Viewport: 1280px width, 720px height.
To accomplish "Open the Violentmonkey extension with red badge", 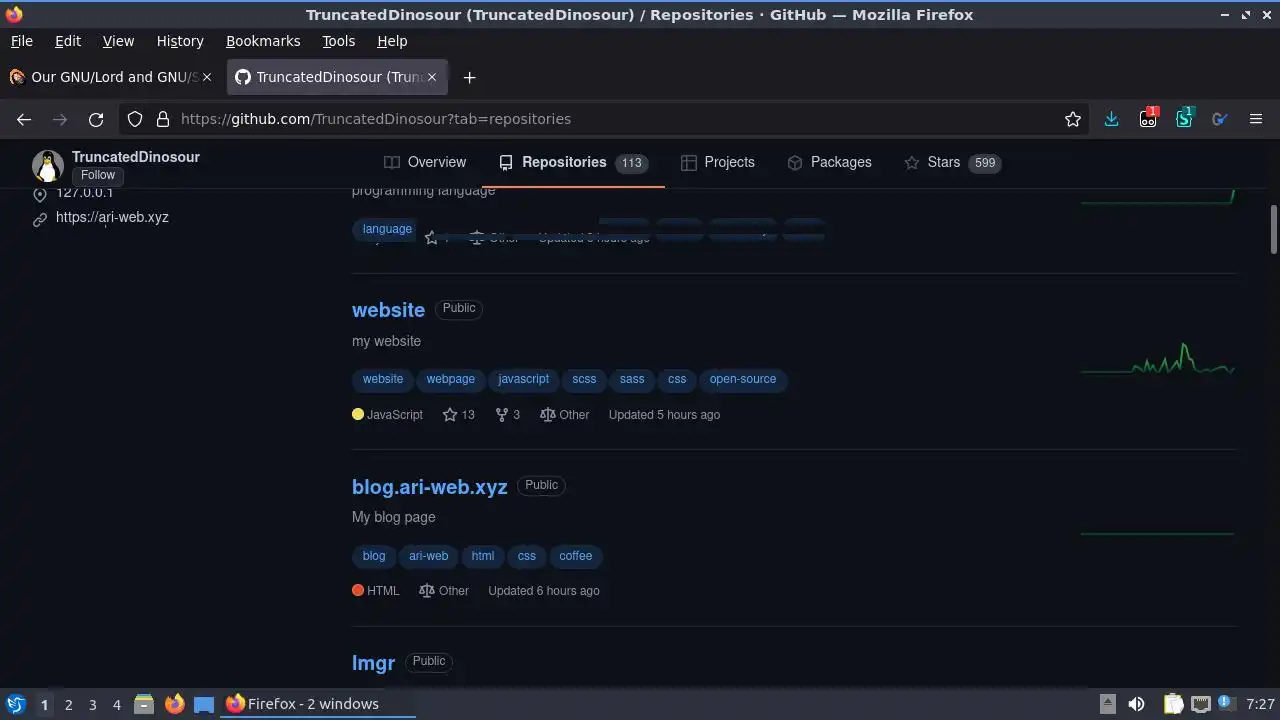I will 1148,118.
